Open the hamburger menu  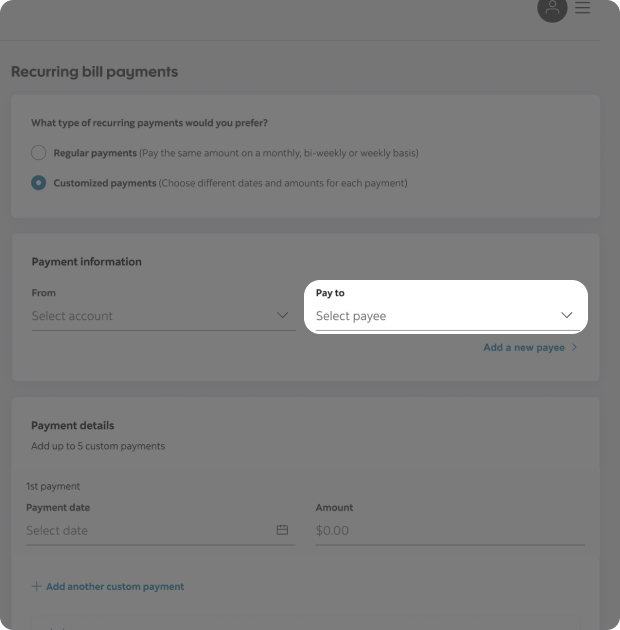[x=582, y=8]
